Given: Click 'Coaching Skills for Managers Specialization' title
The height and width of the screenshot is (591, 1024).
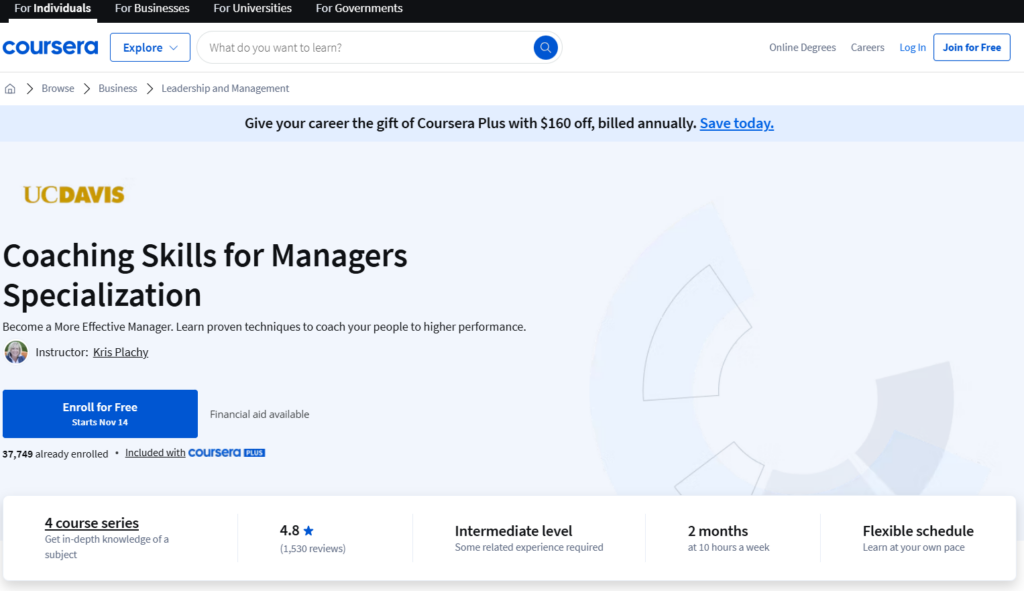Looking at the screenshot, I should (205, 275).
